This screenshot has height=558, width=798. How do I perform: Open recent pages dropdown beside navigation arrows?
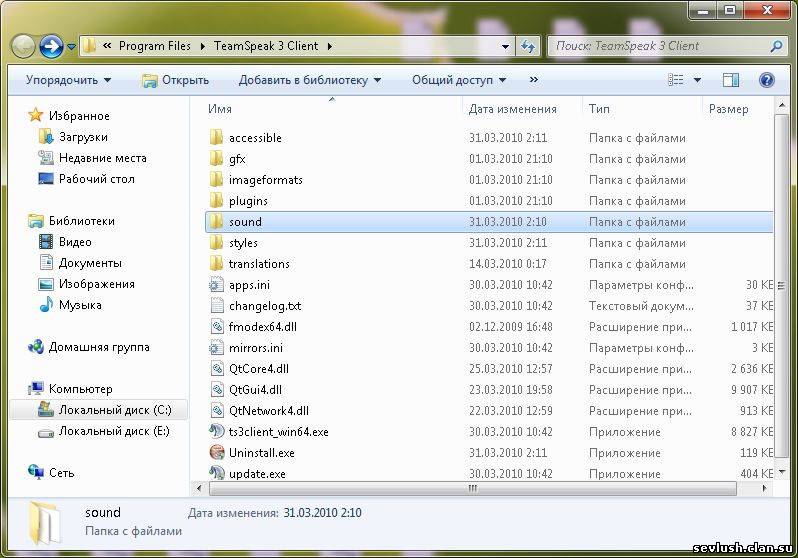point(72,47)
